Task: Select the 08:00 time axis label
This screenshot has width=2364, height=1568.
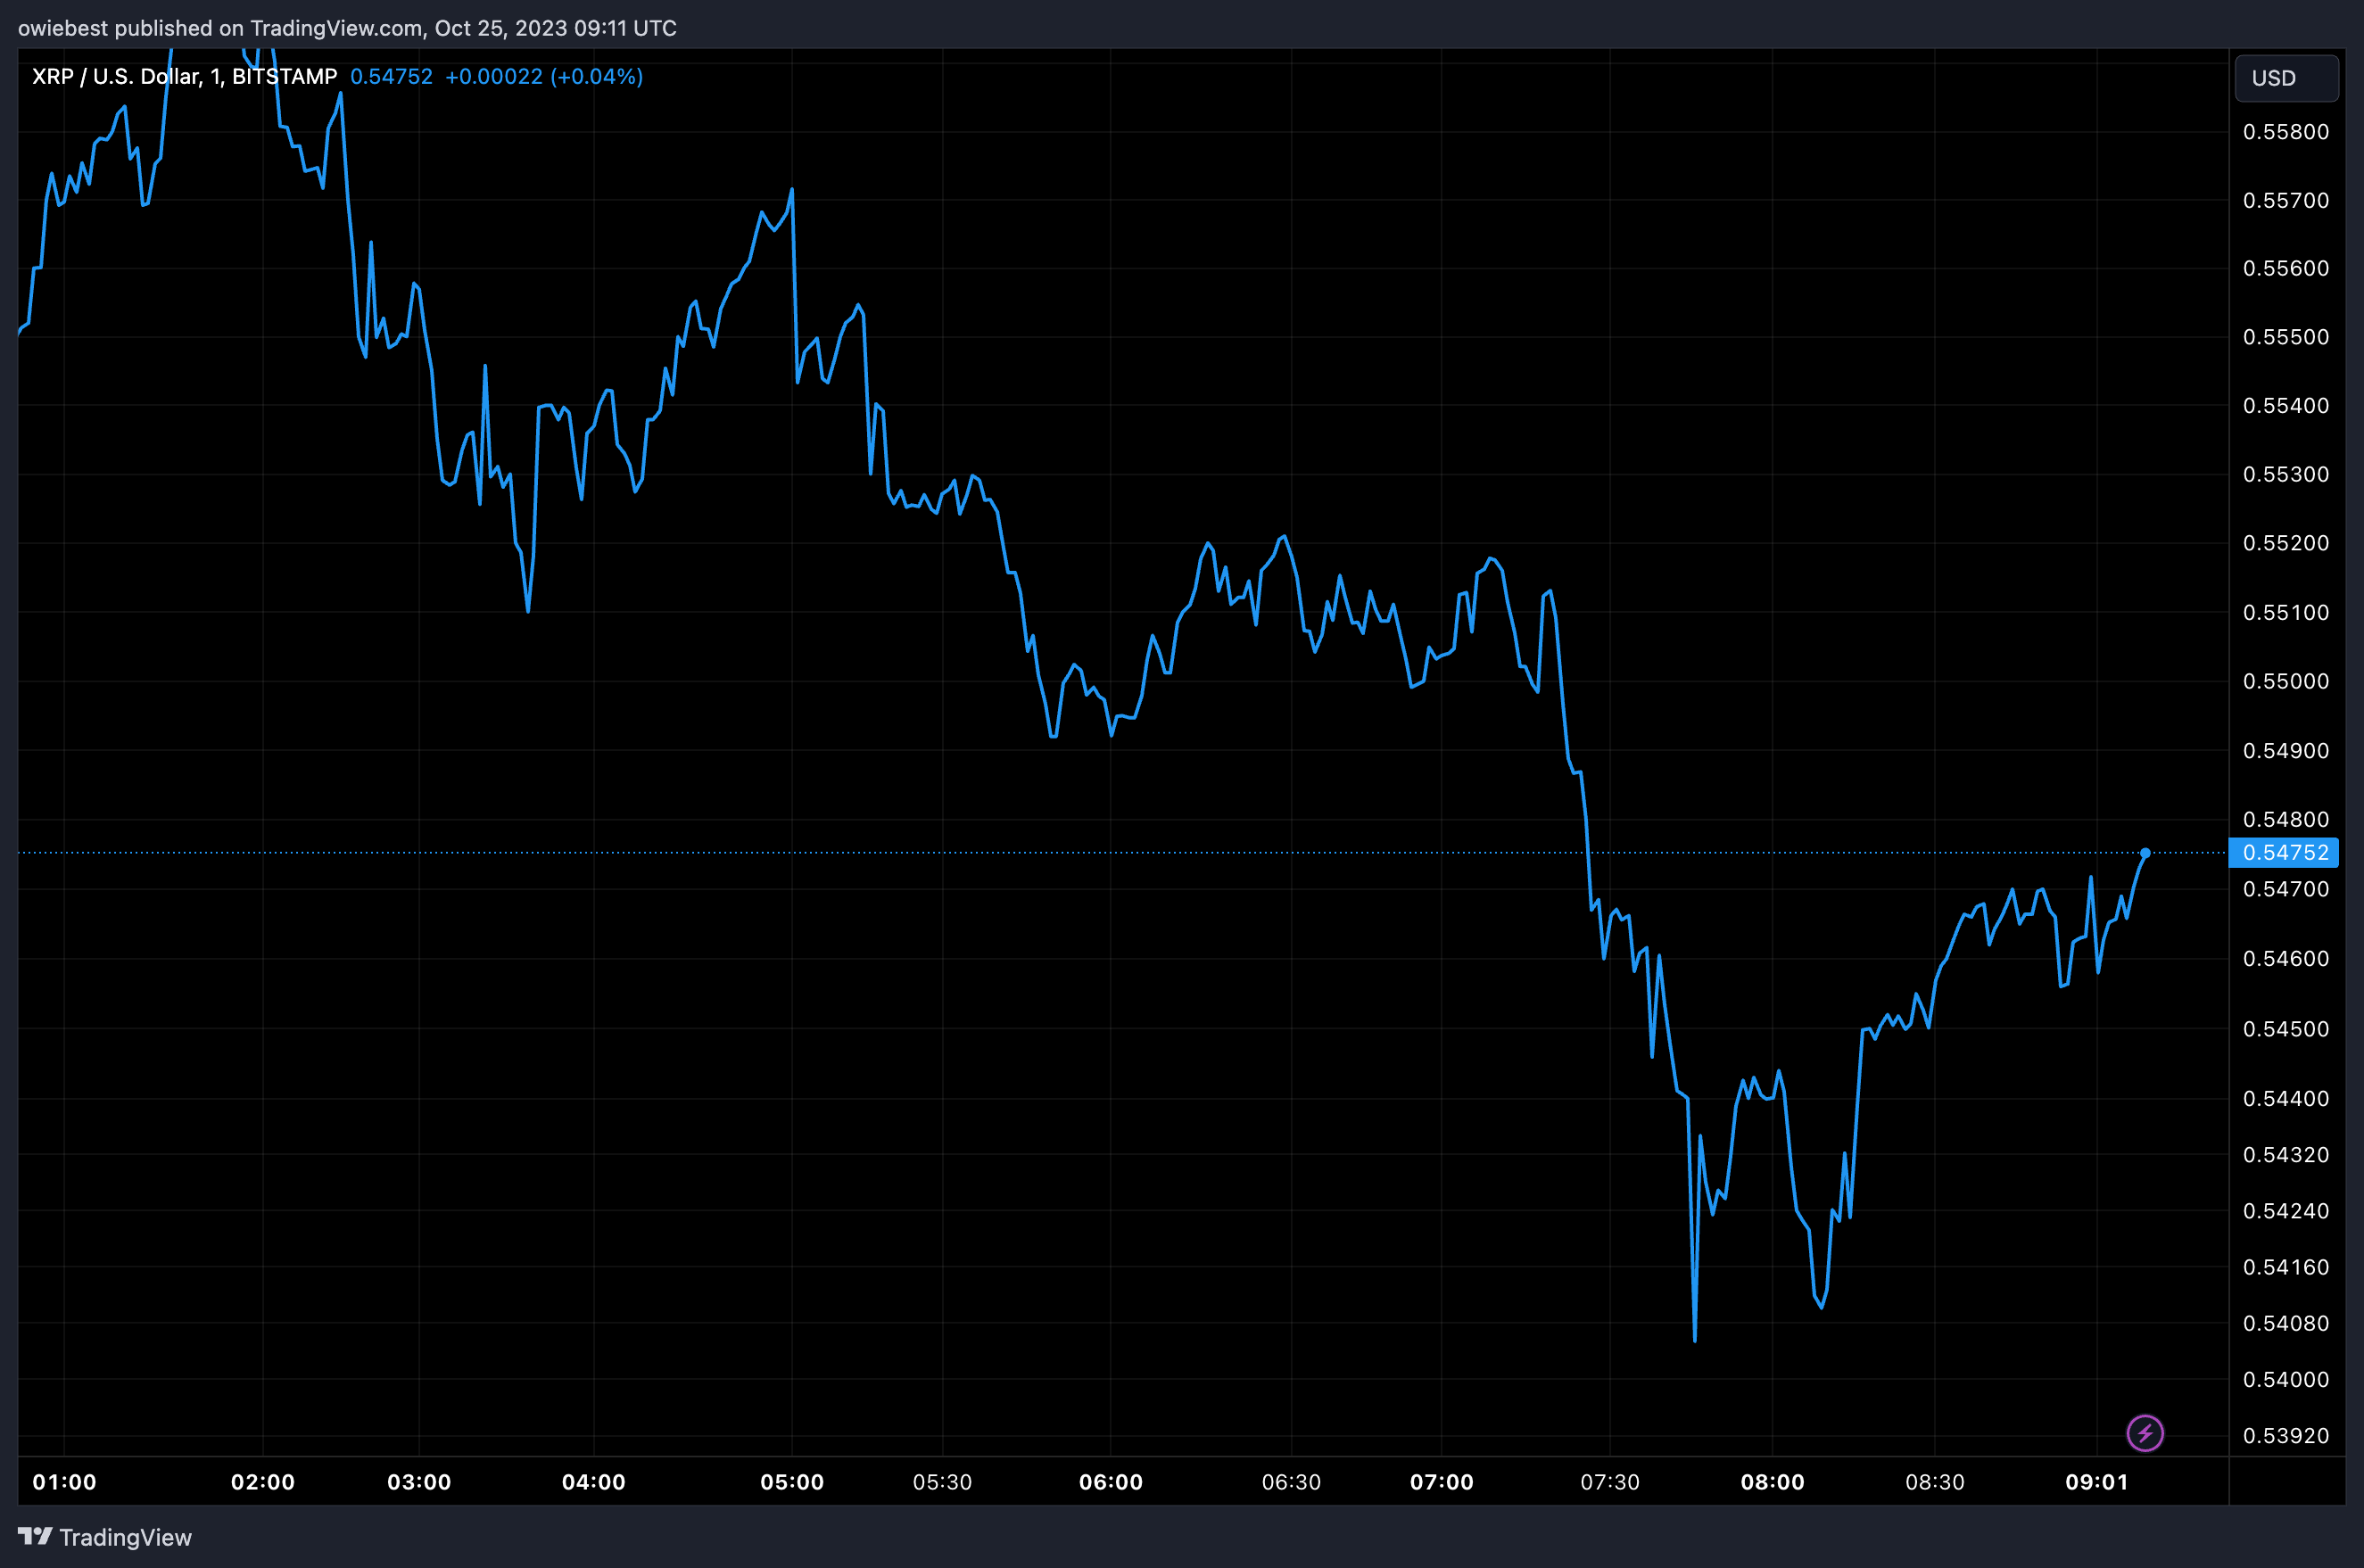Action: pyautogui.click(x=1772, y=1482)
